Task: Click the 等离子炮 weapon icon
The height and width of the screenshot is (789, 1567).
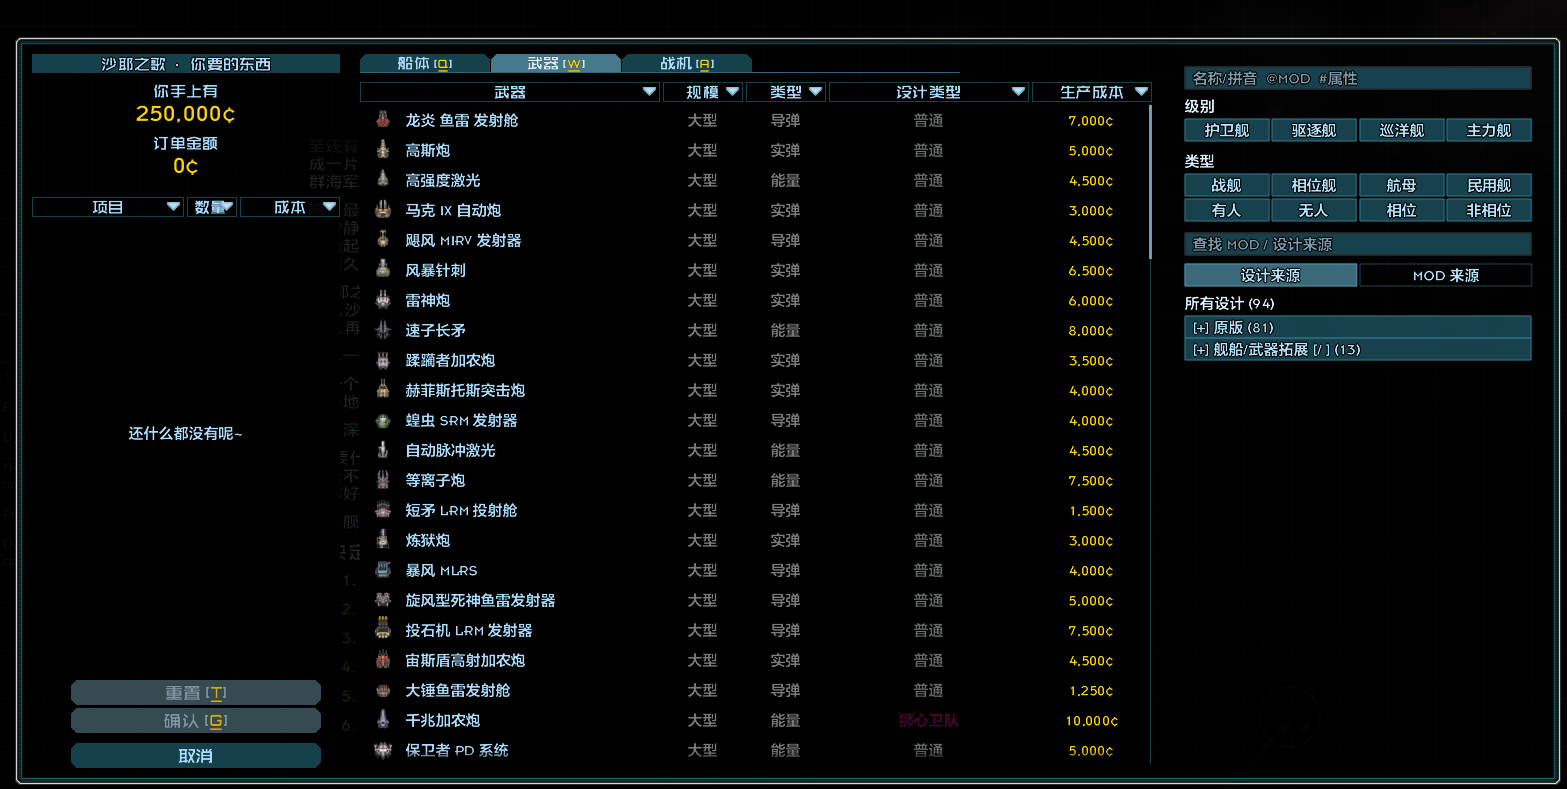Action: pyautogui.click(x=383, y=480)
